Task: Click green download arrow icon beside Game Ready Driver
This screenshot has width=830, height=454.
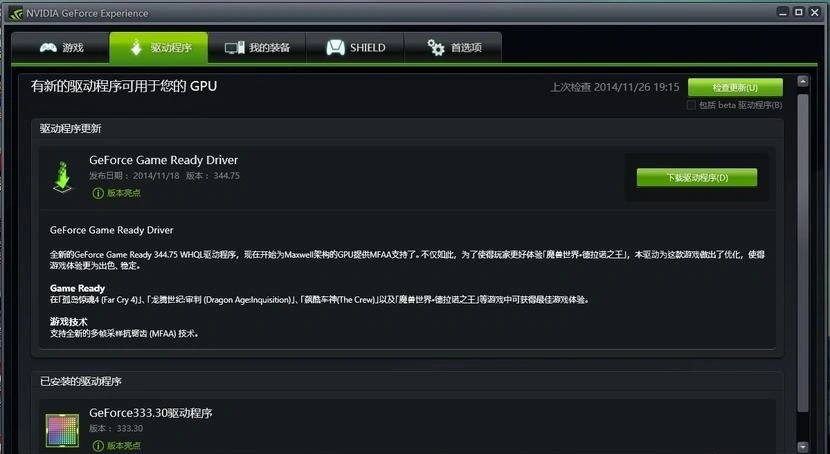Action: [62, 176]
